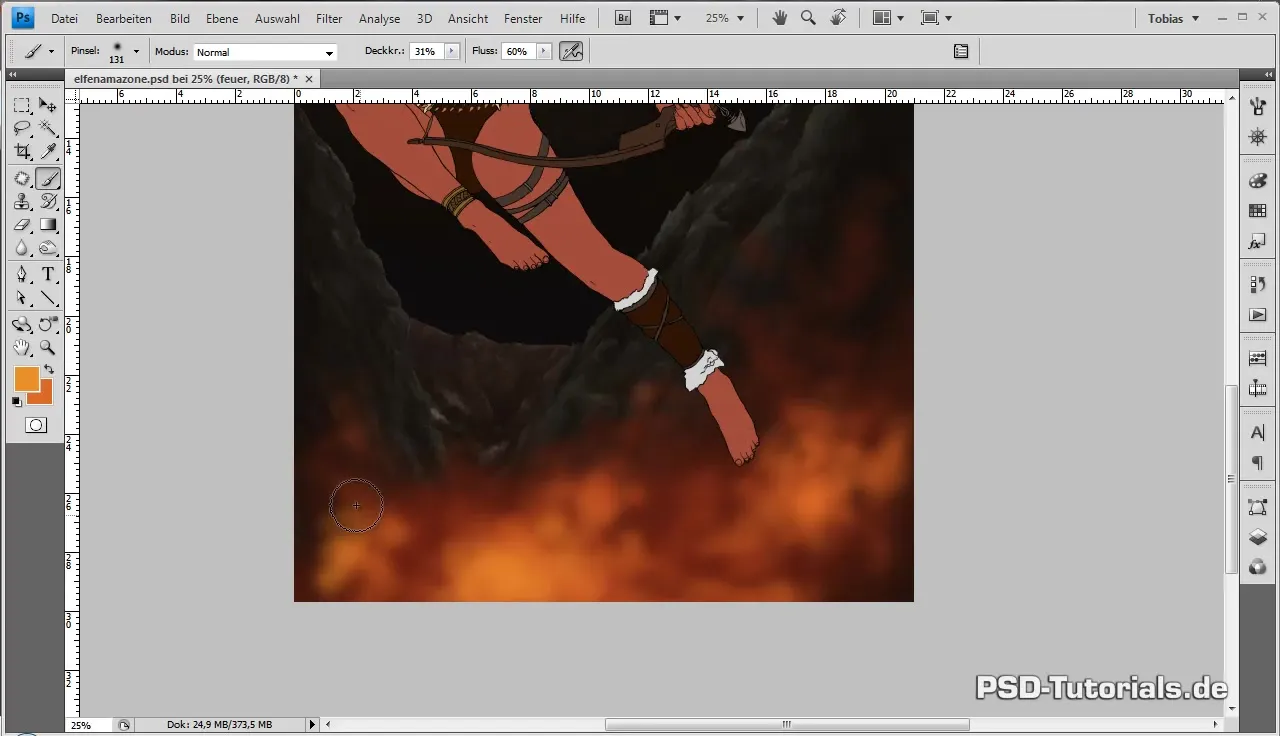Screen dimensions: 1280x736
Task: Open the Brush tool preset picker
Action: [x=38, y=51]
